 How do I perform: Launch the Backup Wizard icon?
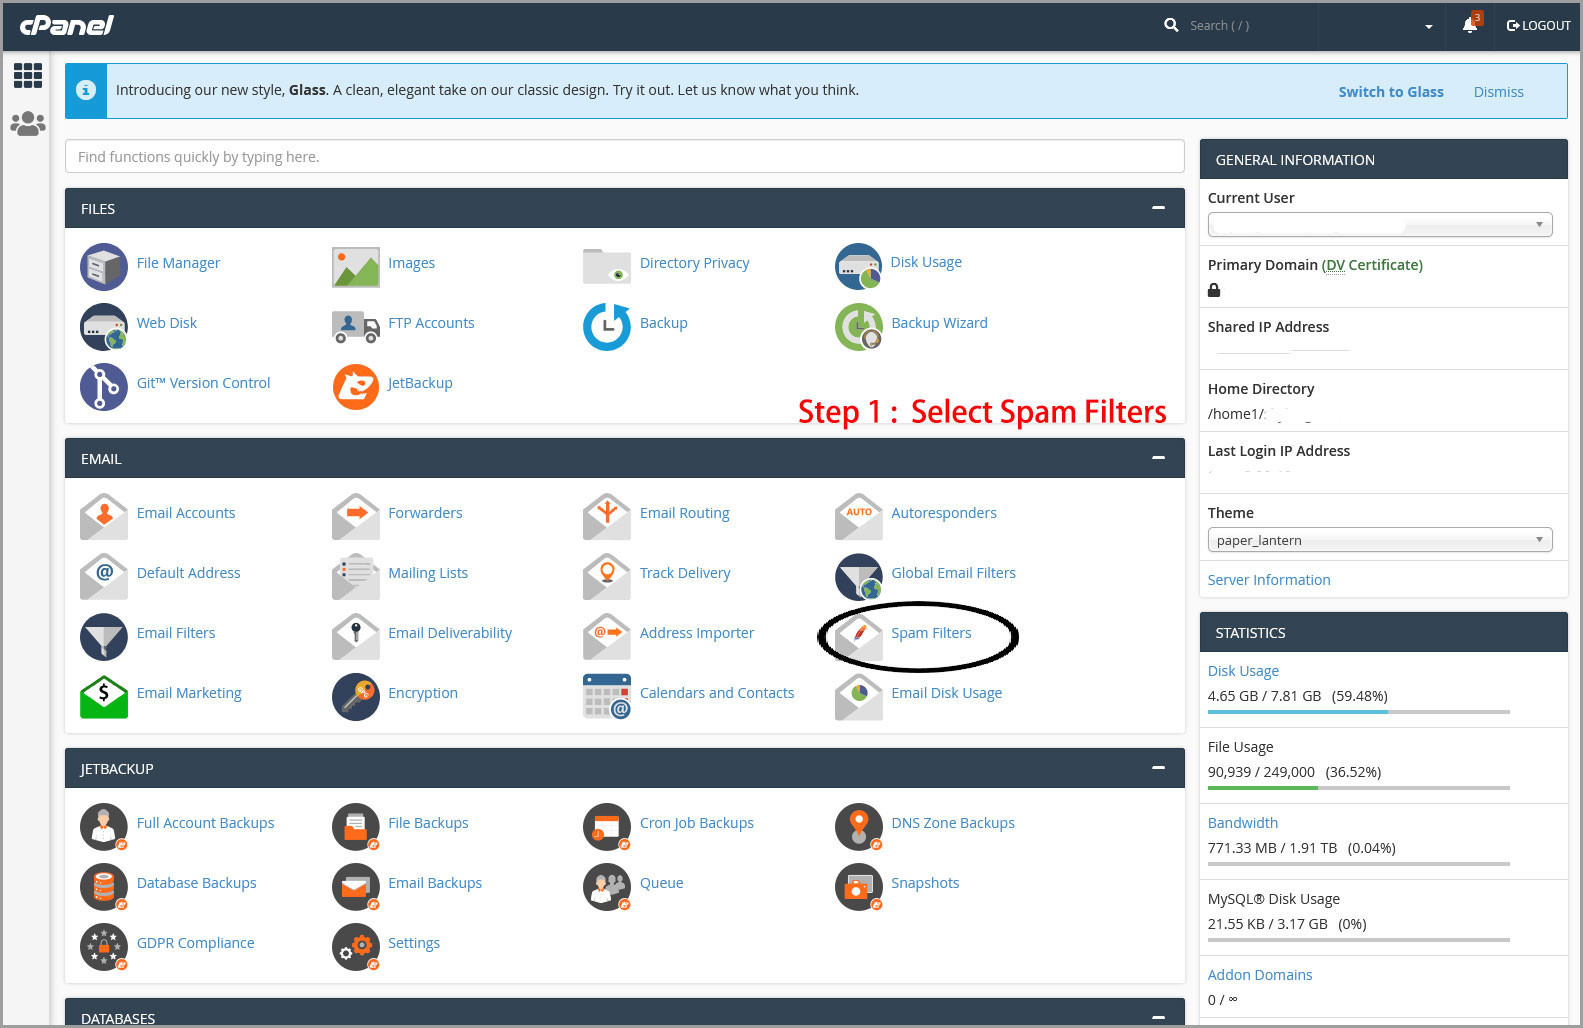859,327
